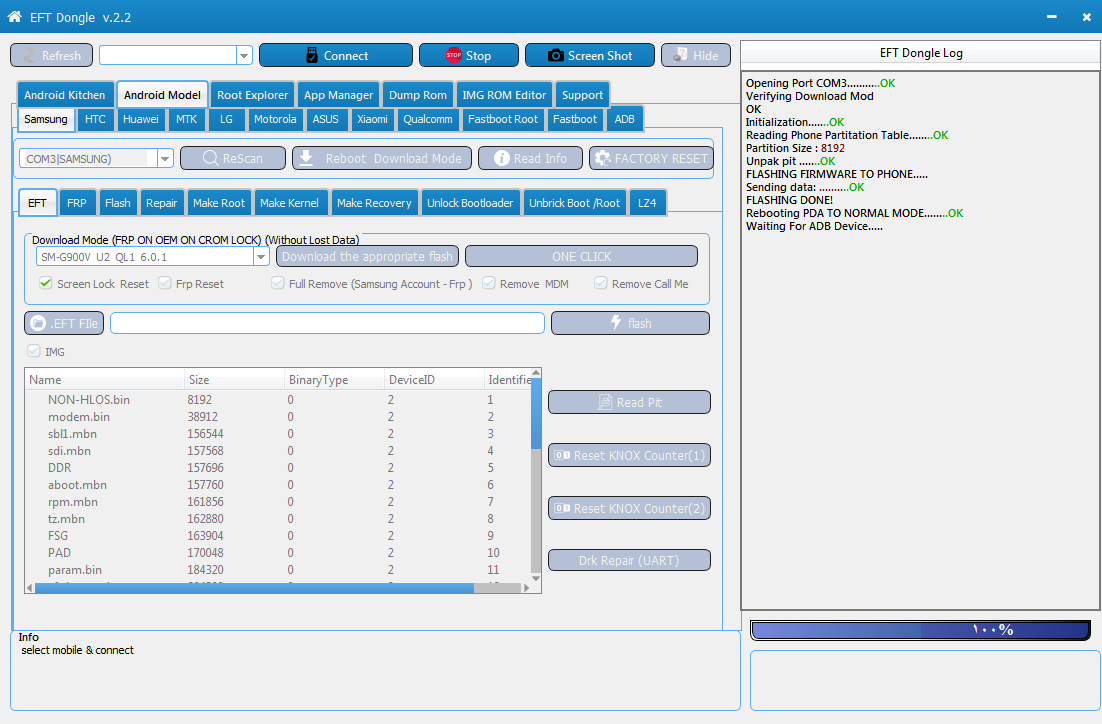This screenshot has width=1102, height=724.
Task: Toggle Remove Call Me checkbox
Action: [x=601, y=283]
